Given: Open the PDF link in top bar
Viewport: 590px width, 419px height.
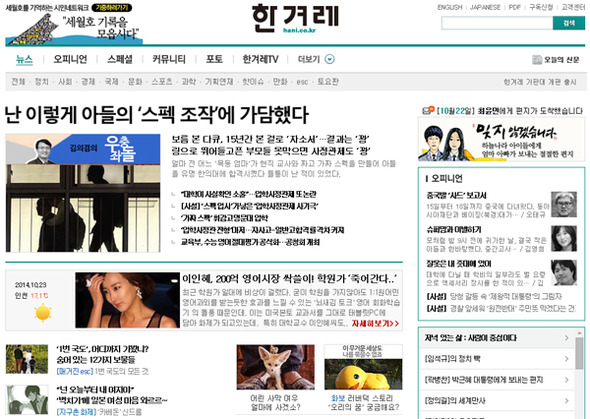Looking at the screenshot, I should (514, 7).
